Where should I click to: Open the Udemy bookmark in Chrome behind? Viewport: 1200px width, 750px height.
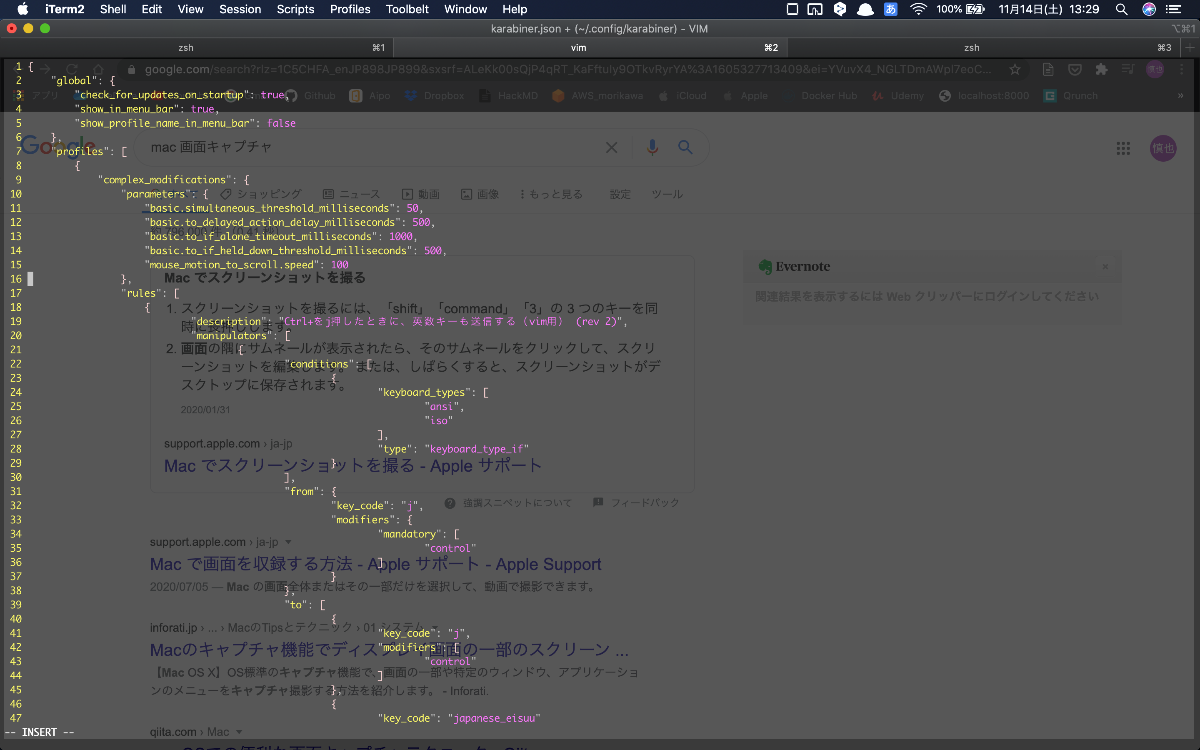[898, 96]
